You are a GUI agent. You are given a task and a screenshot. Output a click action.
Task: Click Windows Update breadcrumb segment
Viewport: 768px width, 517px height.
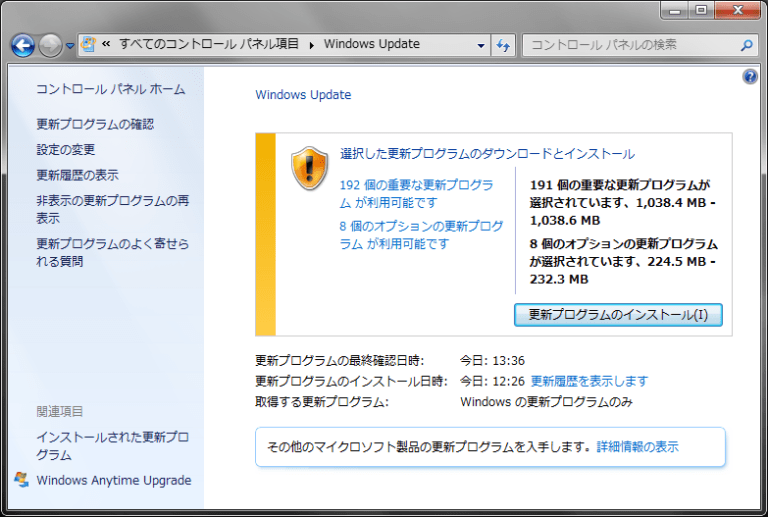(372, 44)
